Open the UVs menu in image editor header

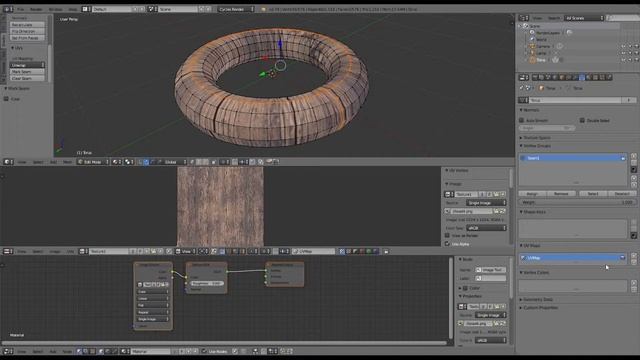(x=70, y=251)
